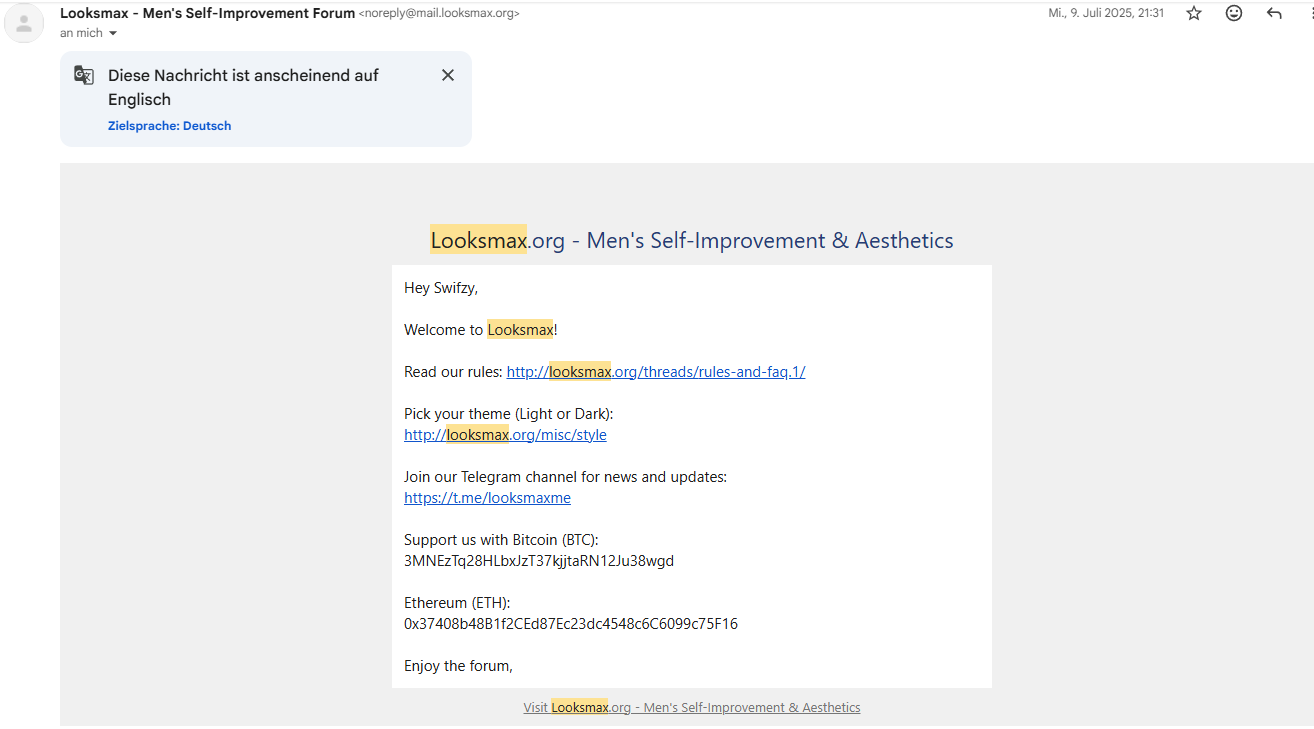
Task: Star this email from Looksmax
Action: (1193, 13)
